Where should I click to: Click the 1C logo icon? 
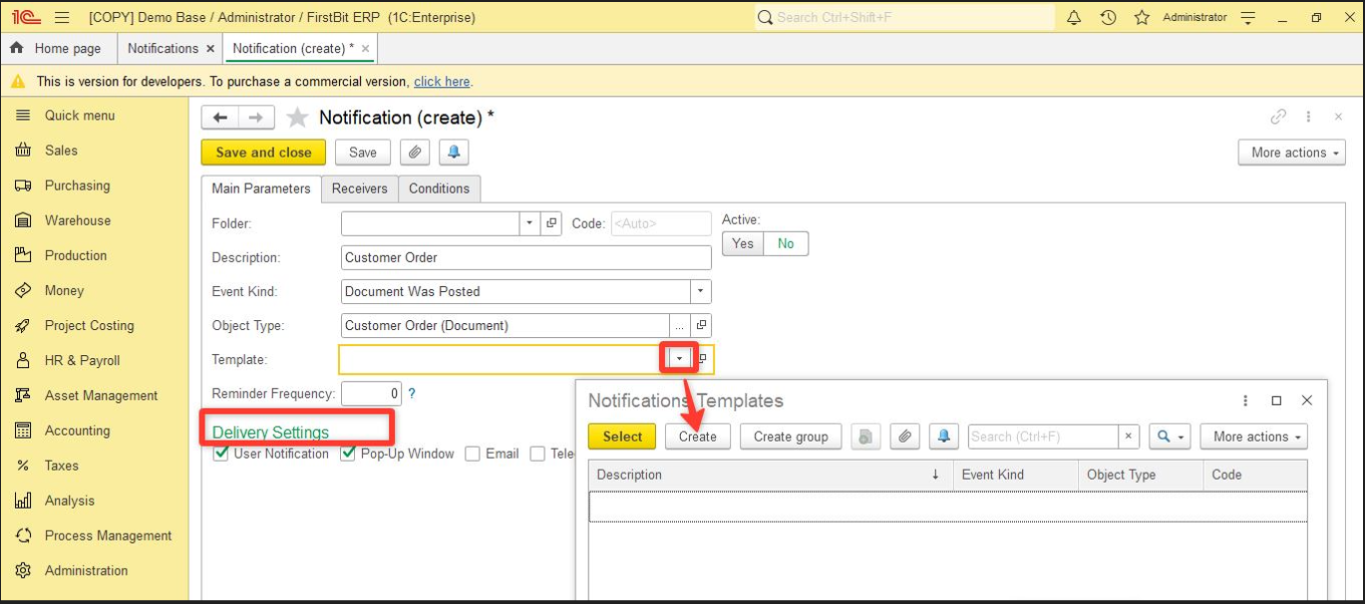coord(27,17)
